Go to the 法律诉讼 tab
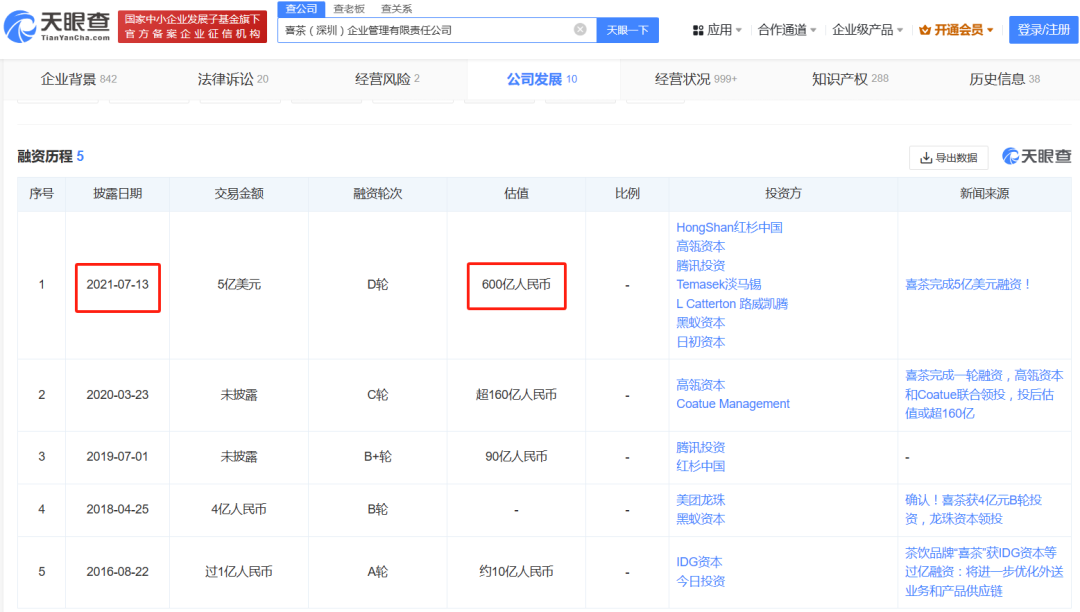The width and height of the screenshot is (1080, 612). tap(233, 79)
